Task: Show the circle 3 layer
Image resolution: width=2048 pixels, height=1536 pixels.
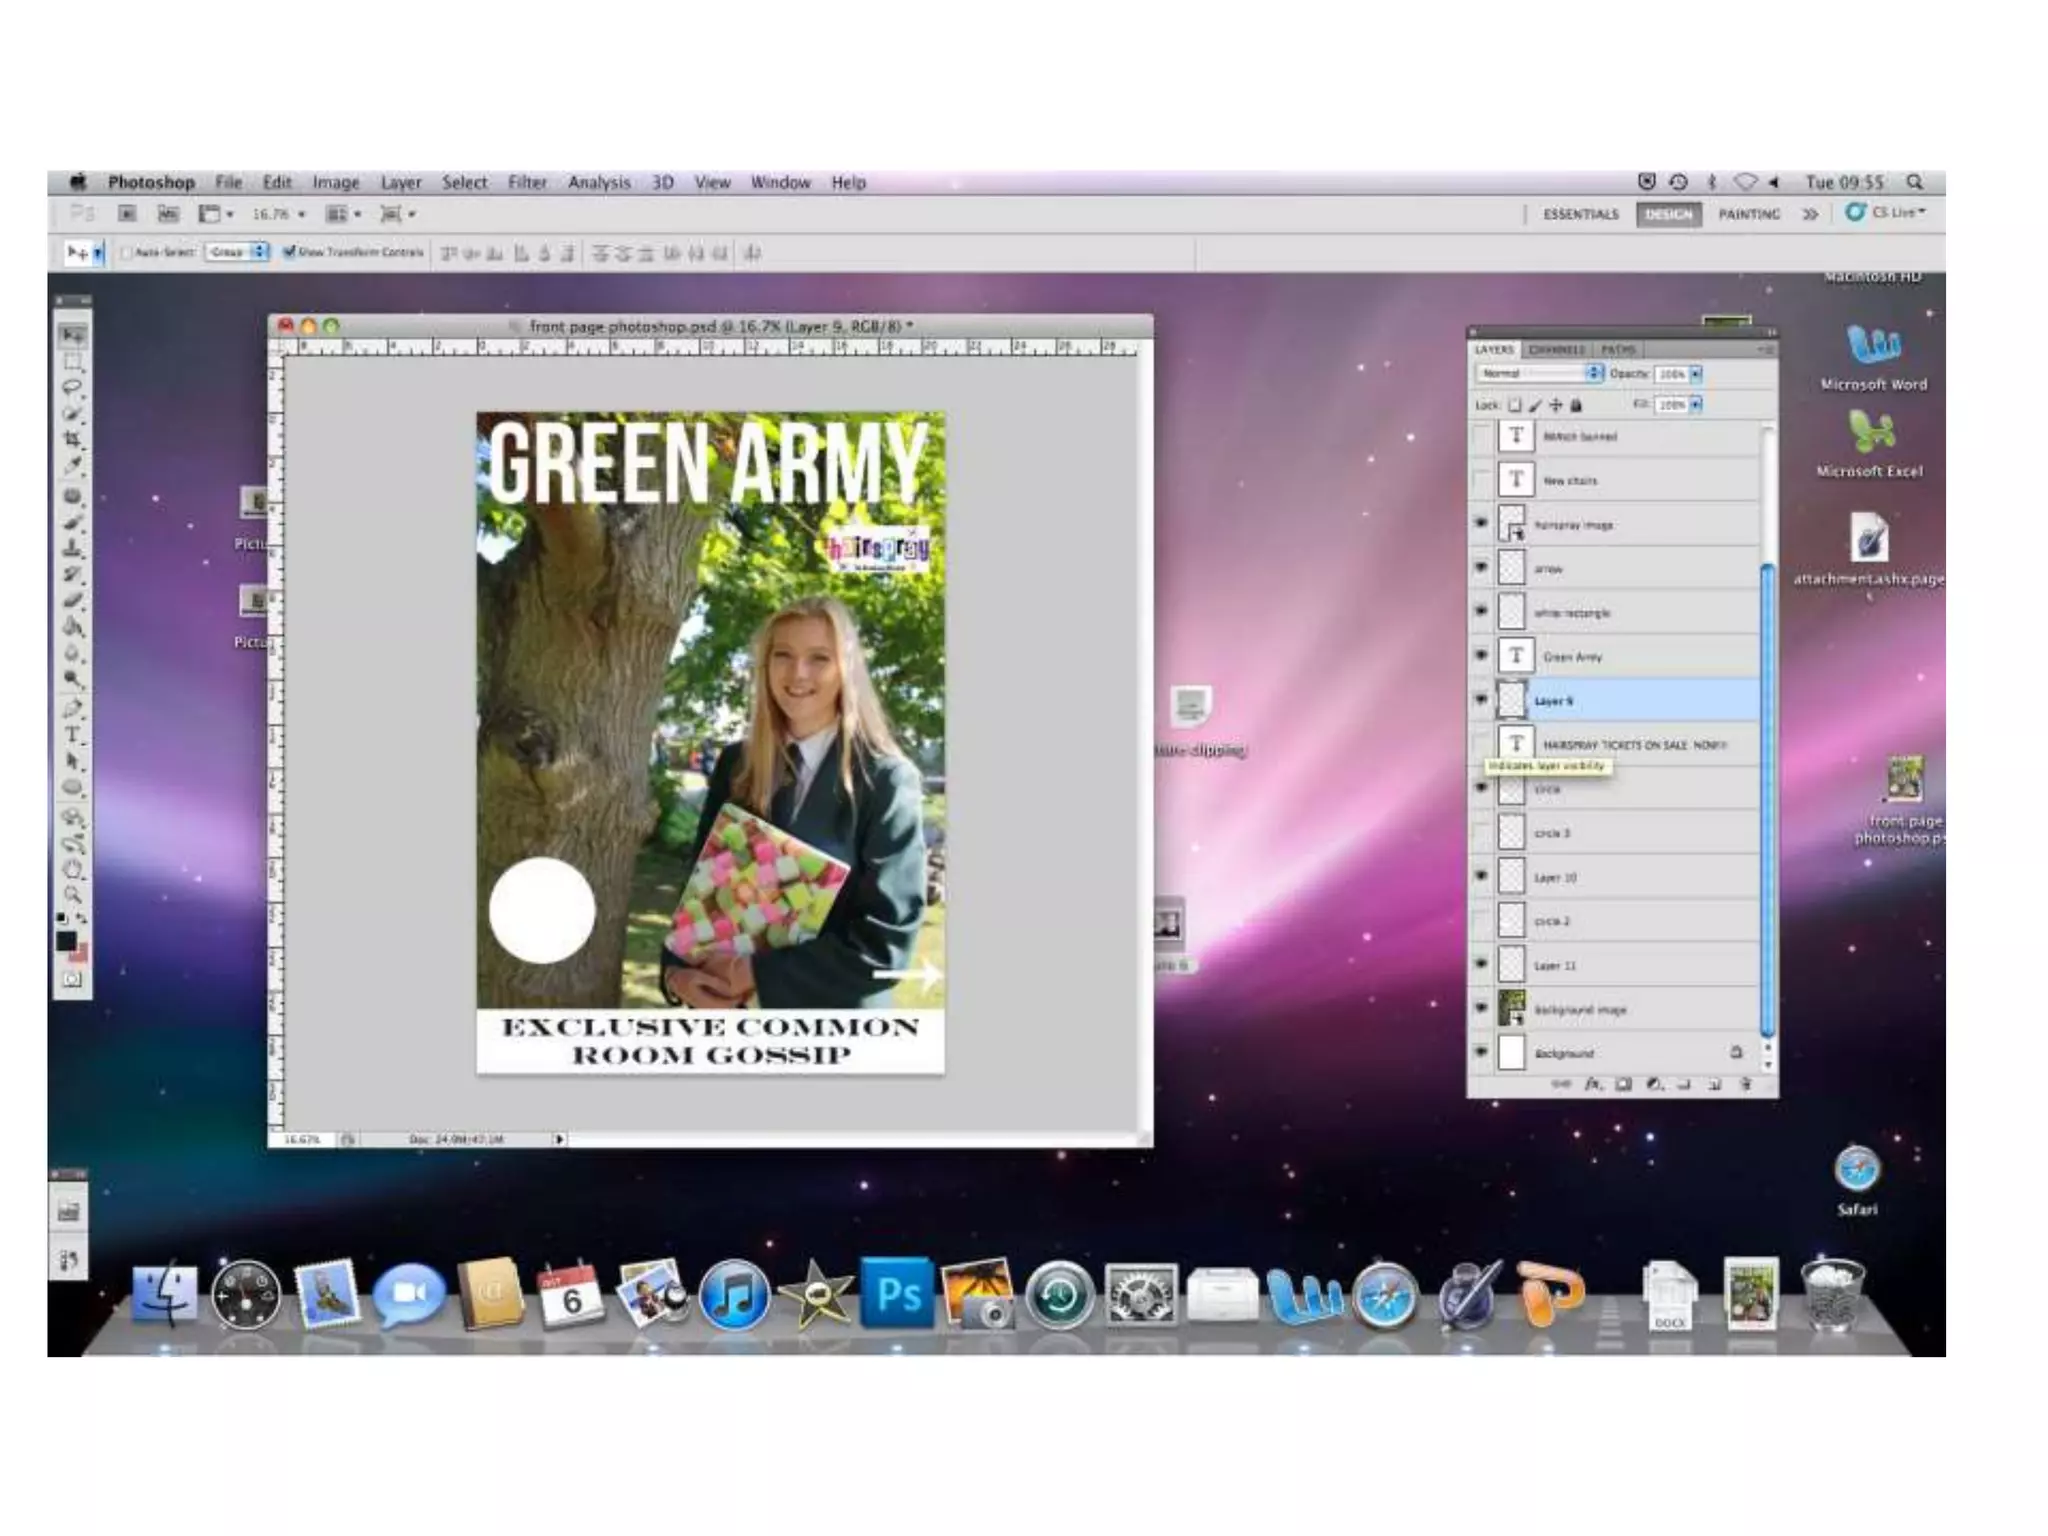Action: click(x=1481, y=832)
